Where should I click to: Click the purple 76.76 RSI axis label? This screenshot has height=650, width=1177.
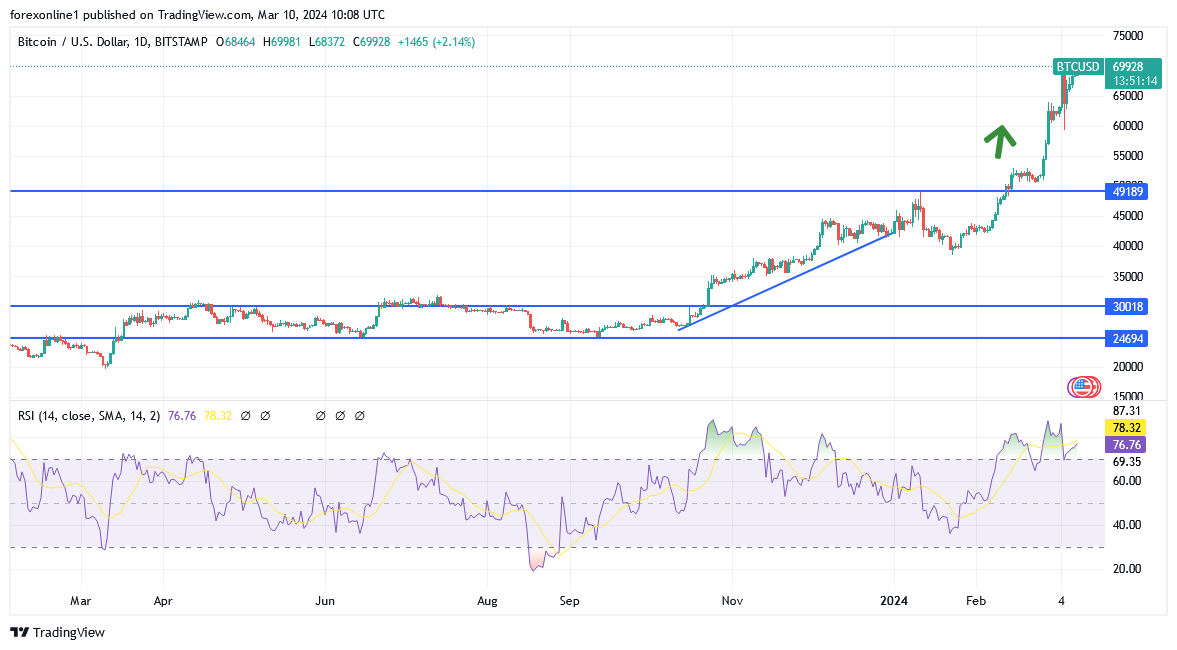click(1126, 445)
